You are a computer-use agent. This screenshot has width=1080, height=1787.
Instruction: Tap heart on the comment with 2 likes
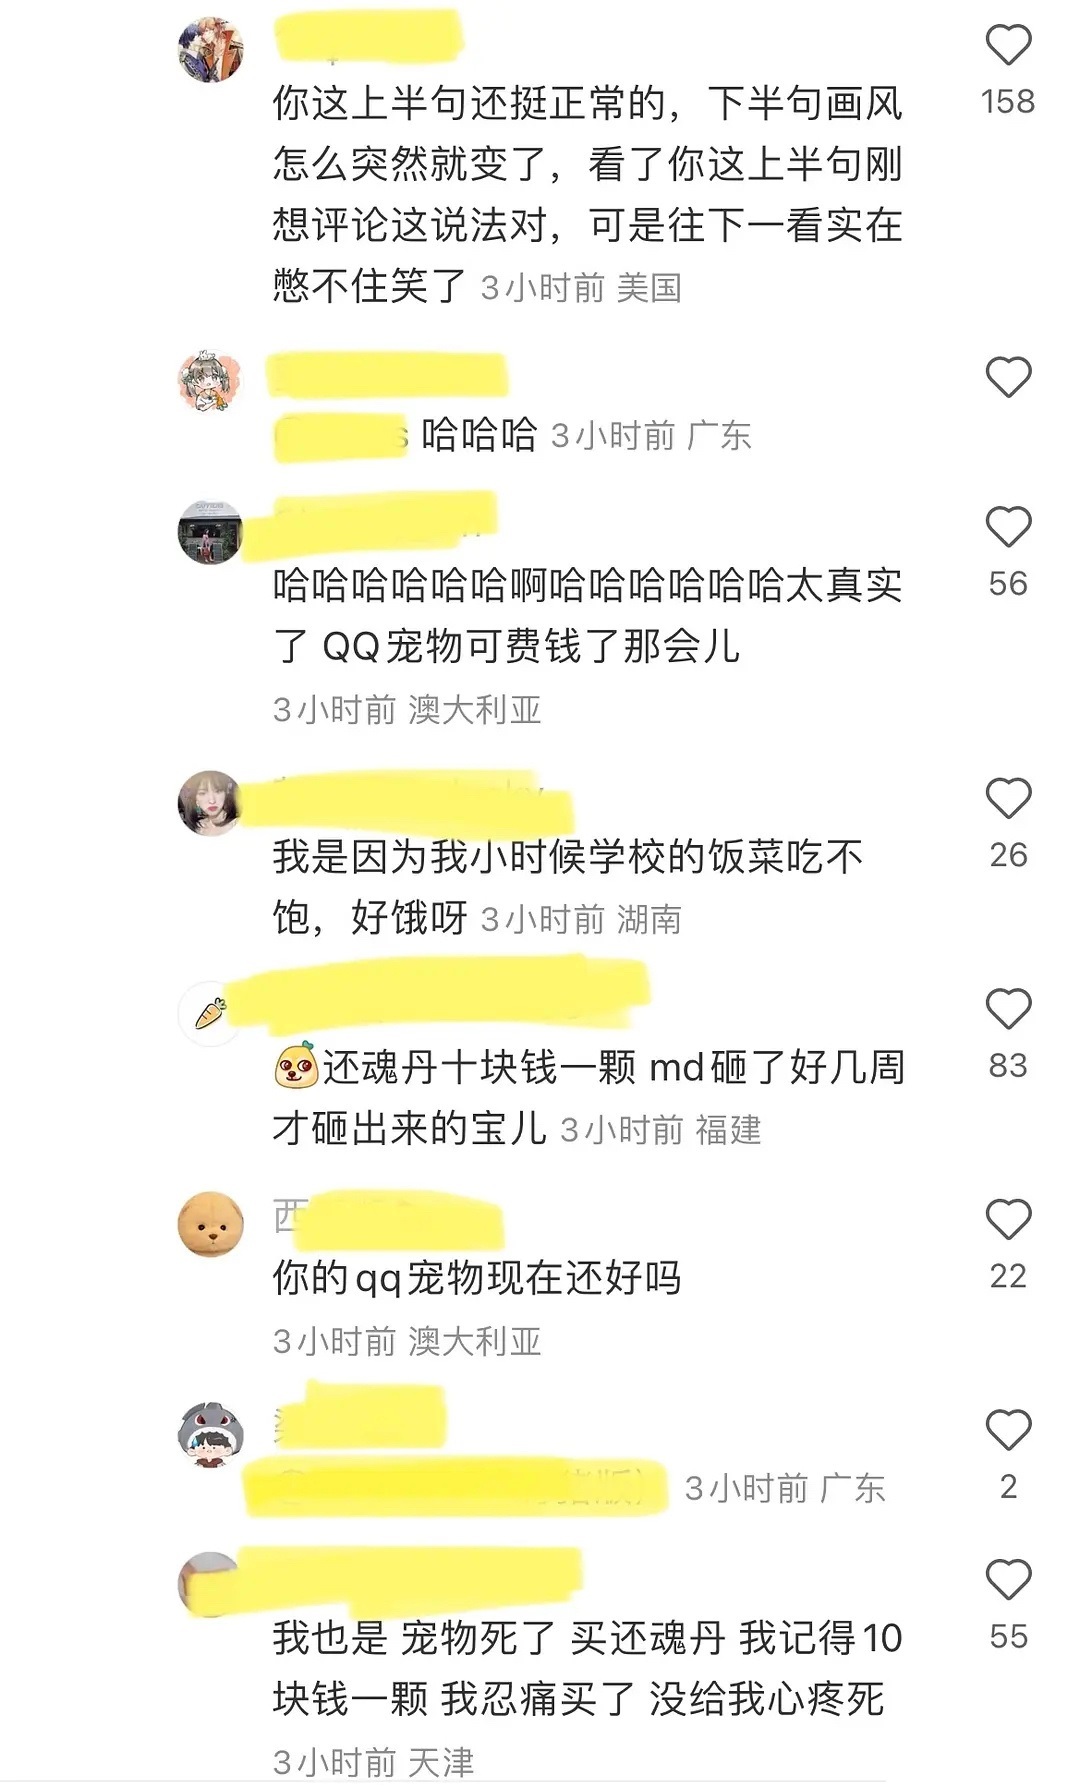(x=1008, y=1430)
